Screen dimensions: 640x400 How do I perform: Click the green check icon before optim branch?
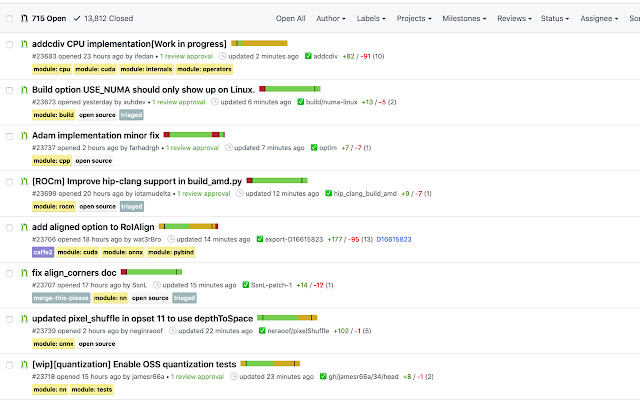coord(314,147)
